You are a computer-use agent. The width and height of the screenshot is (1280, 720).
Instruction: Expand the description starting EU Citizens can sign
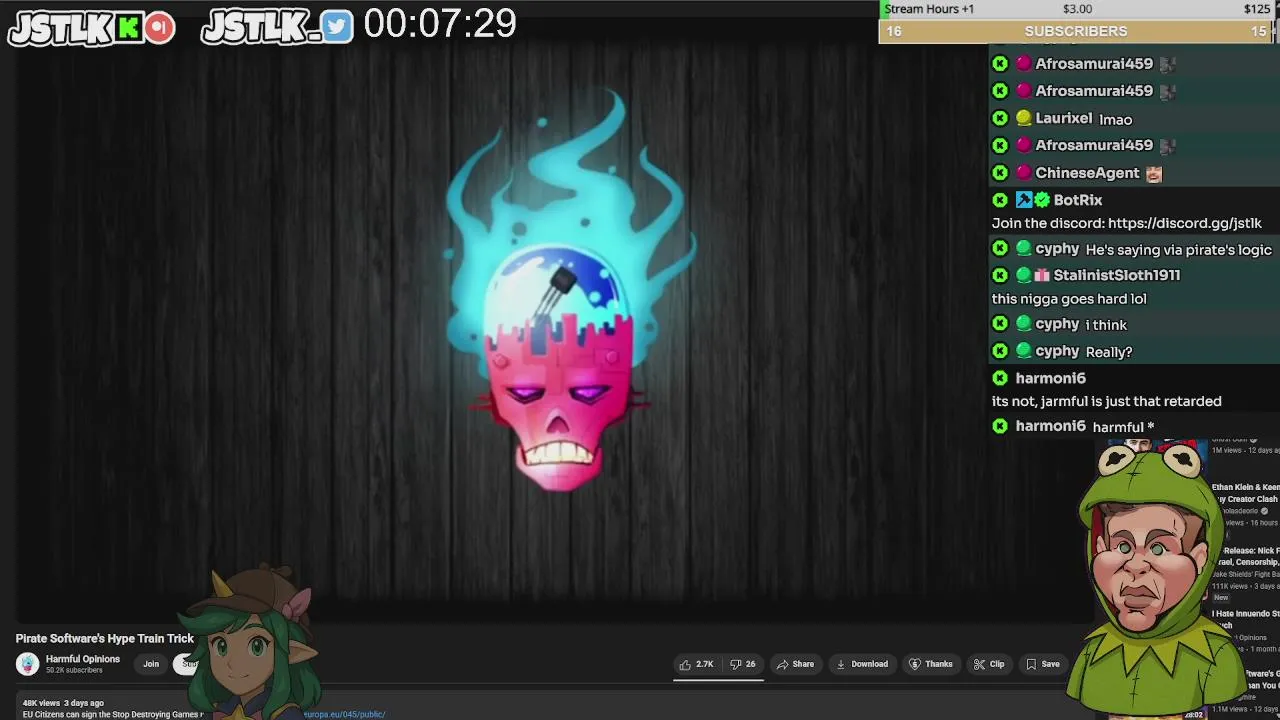(x=112, y=714)
